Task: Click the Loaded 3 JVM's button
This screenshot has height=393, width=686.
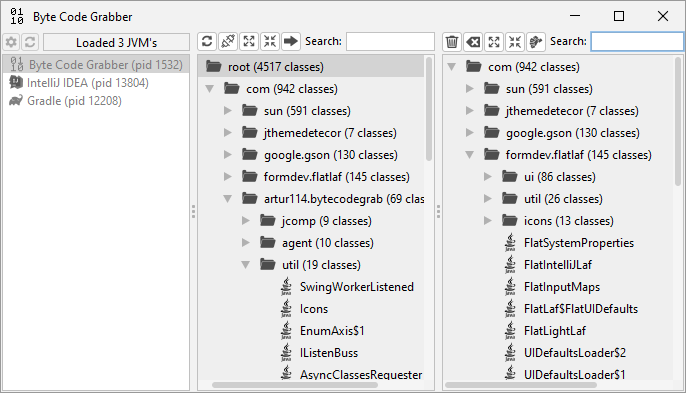Action: point(116,42)
